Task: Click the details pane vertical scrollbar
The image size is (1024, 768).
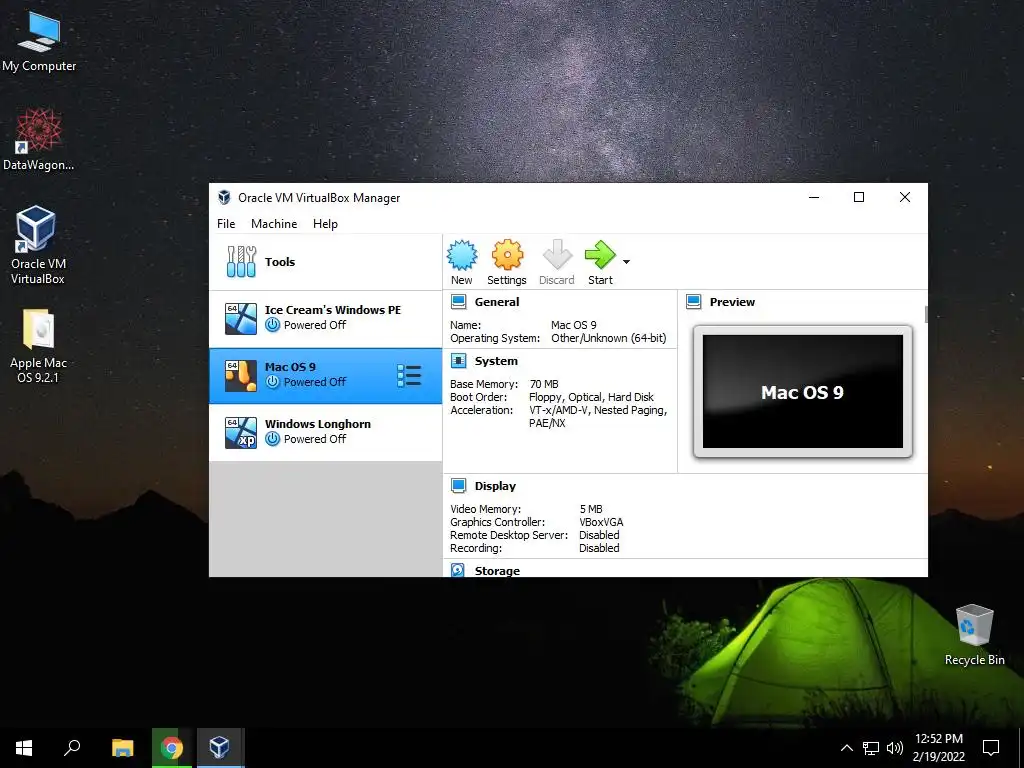Action: (x=925, y=314)
